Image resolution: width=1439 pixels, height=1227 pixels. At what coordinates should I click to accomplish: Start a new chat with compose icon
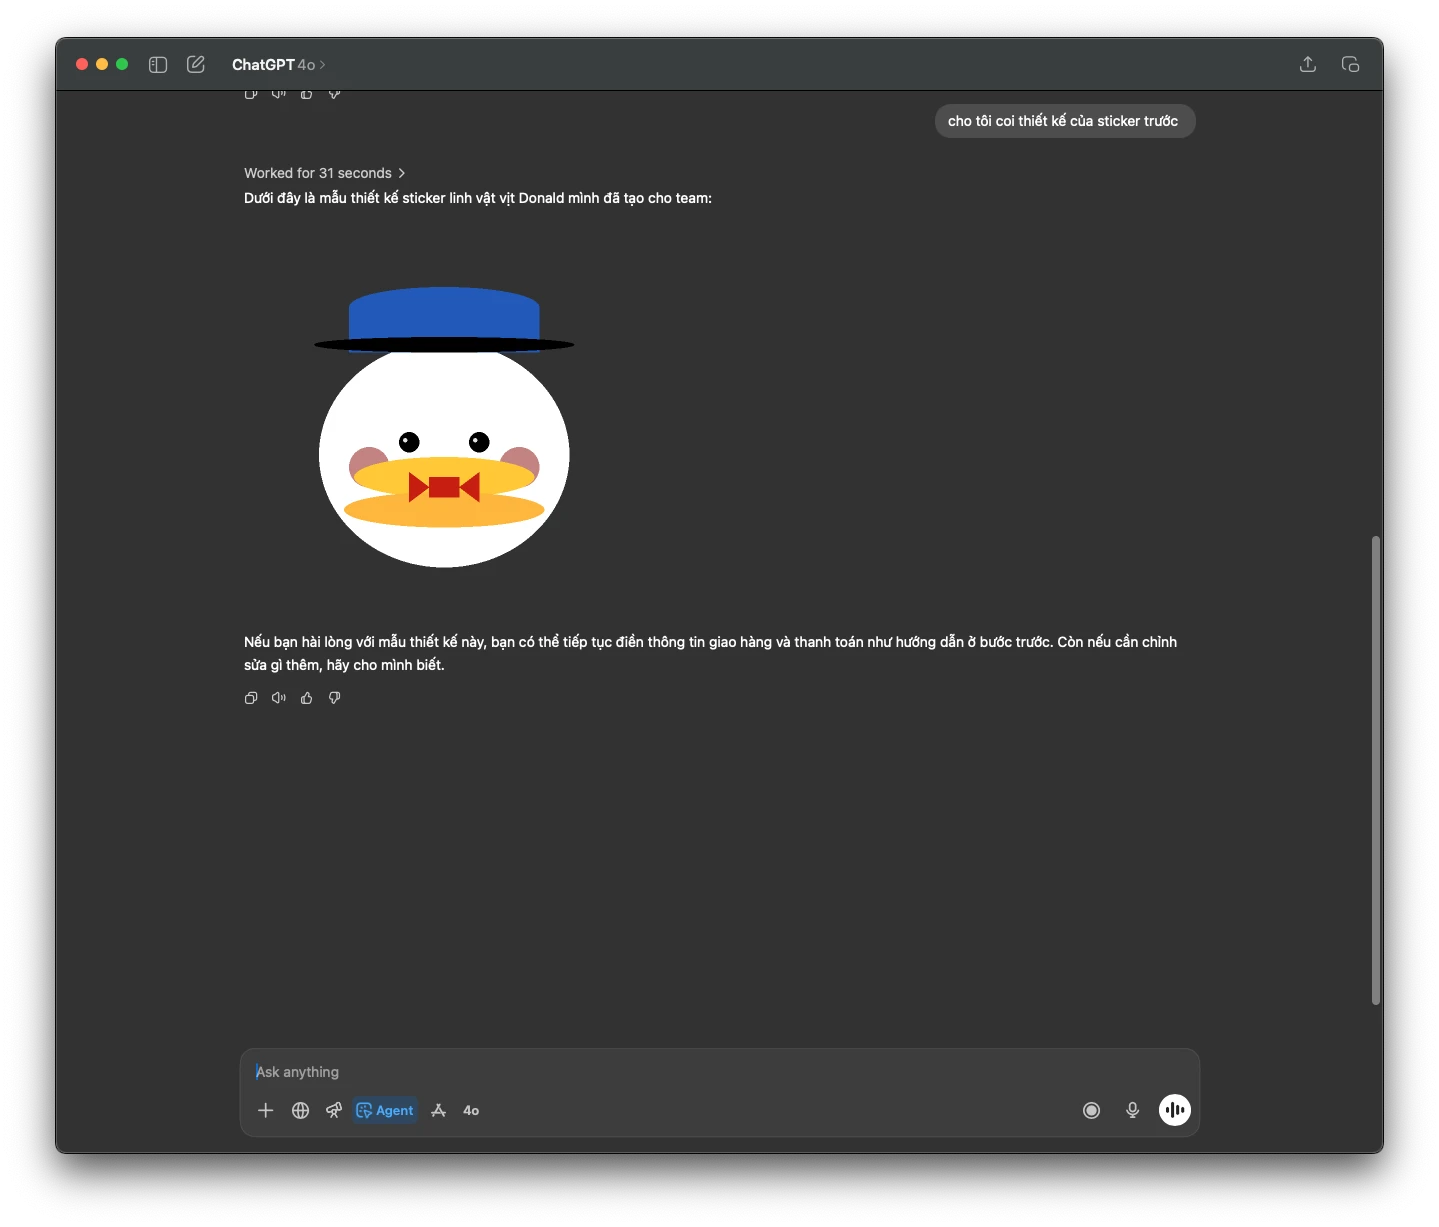click(x=196, y=64)
